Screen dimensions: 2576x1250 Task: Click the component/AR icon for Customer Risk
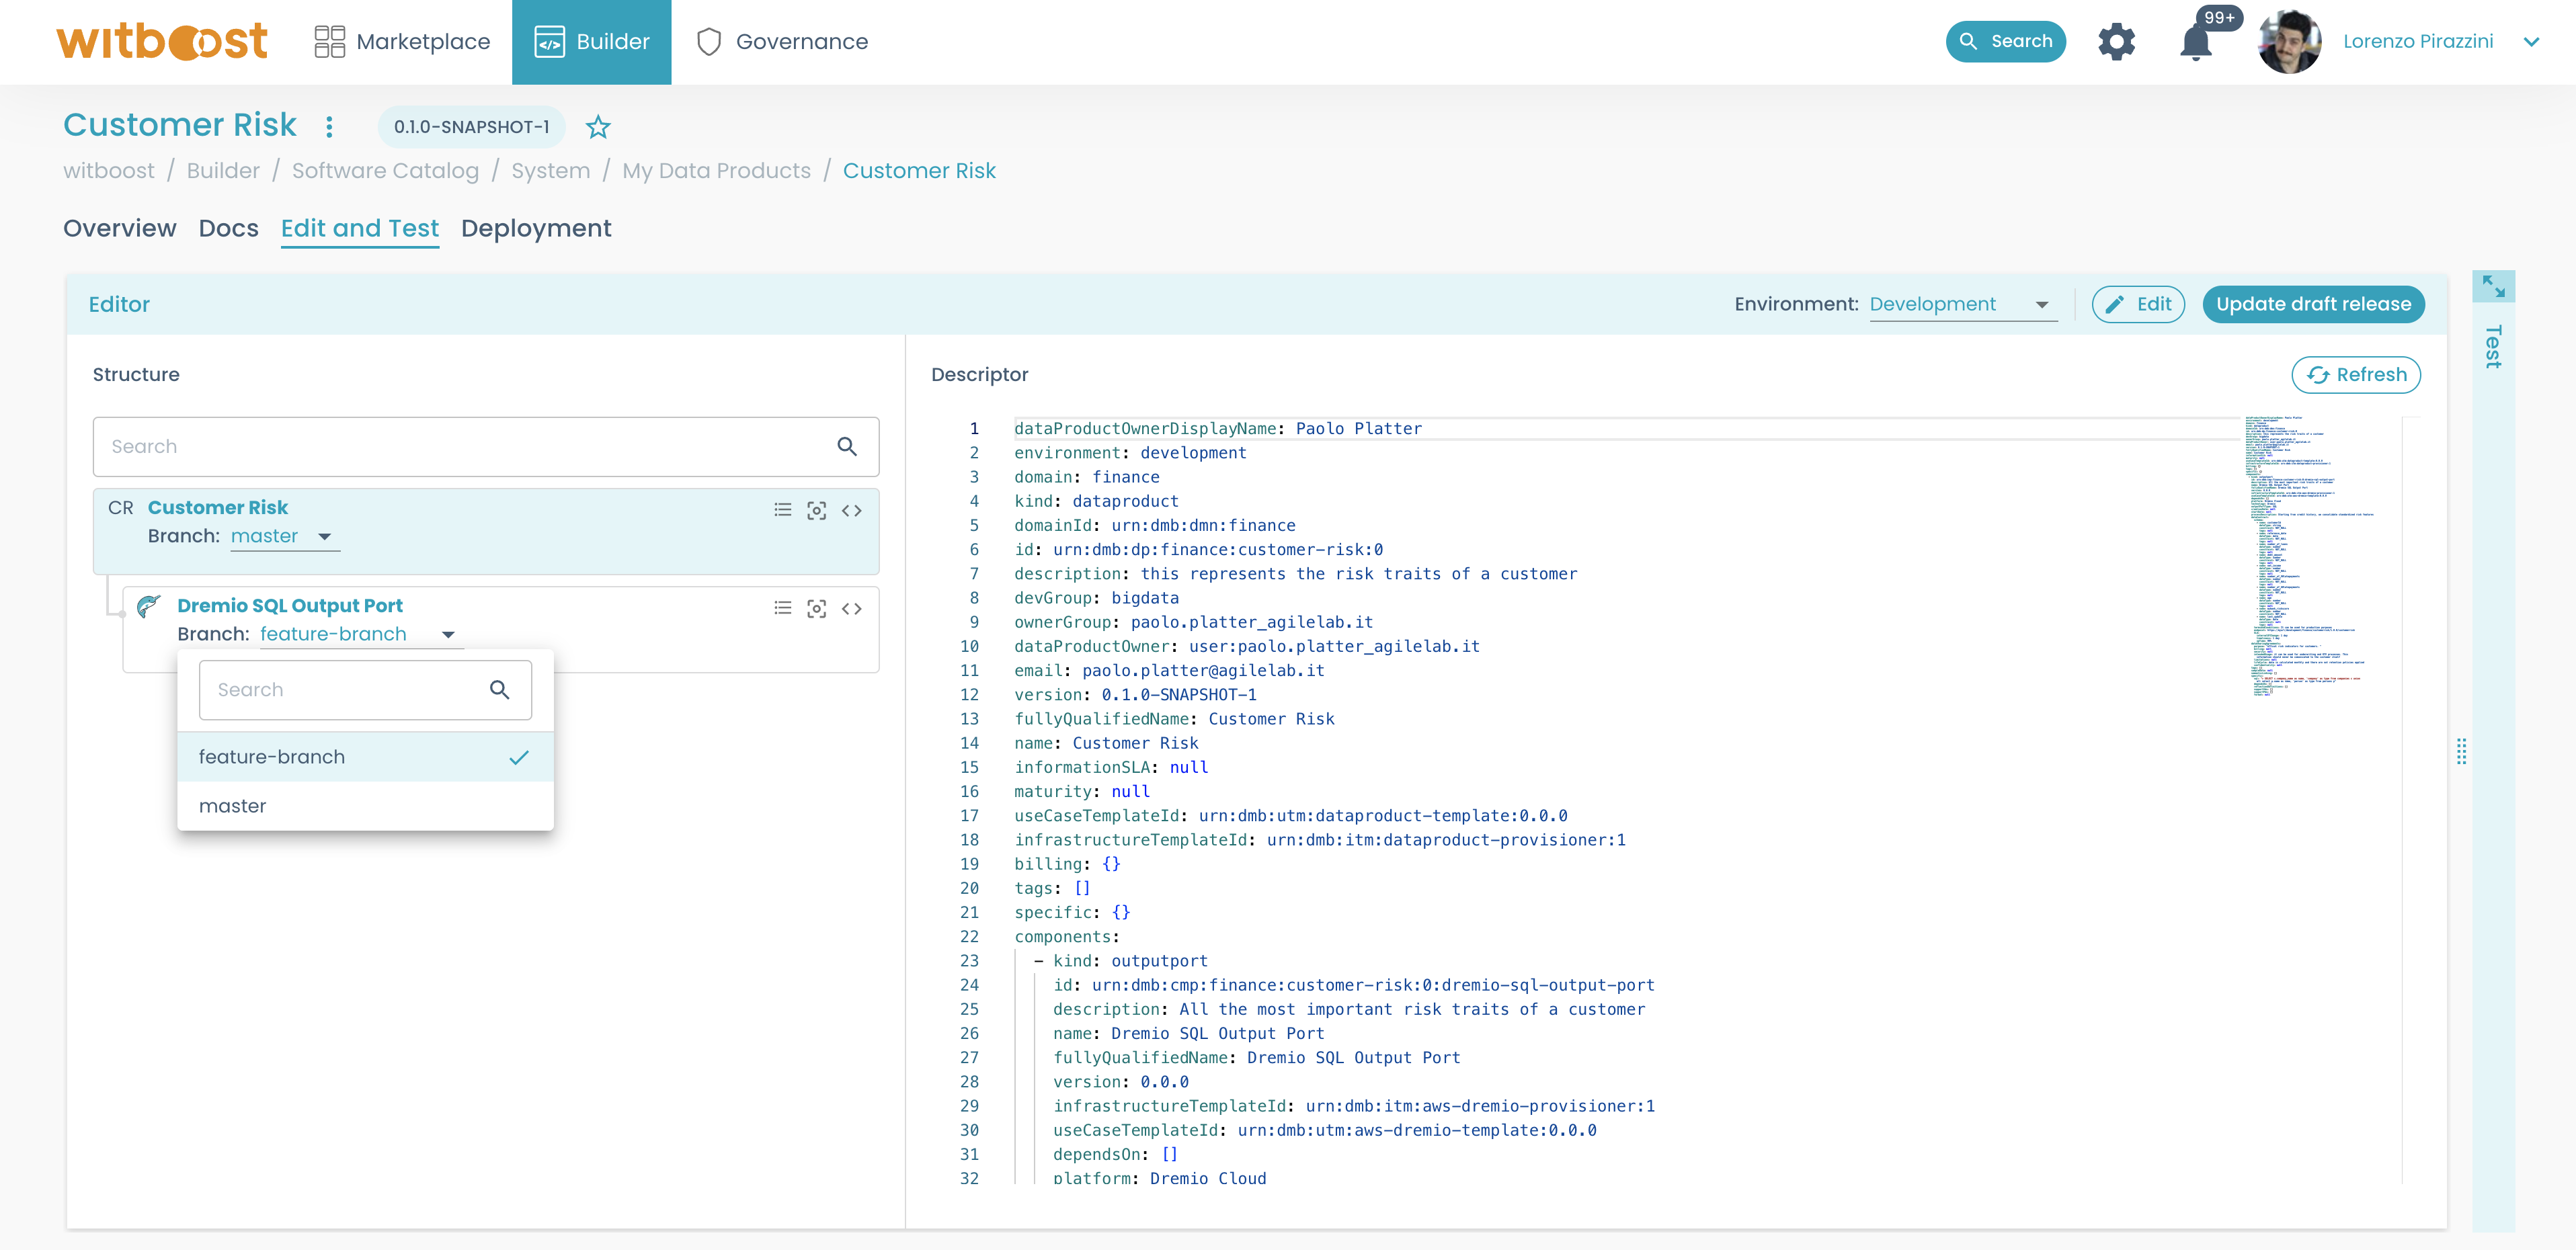click(818, 511)
